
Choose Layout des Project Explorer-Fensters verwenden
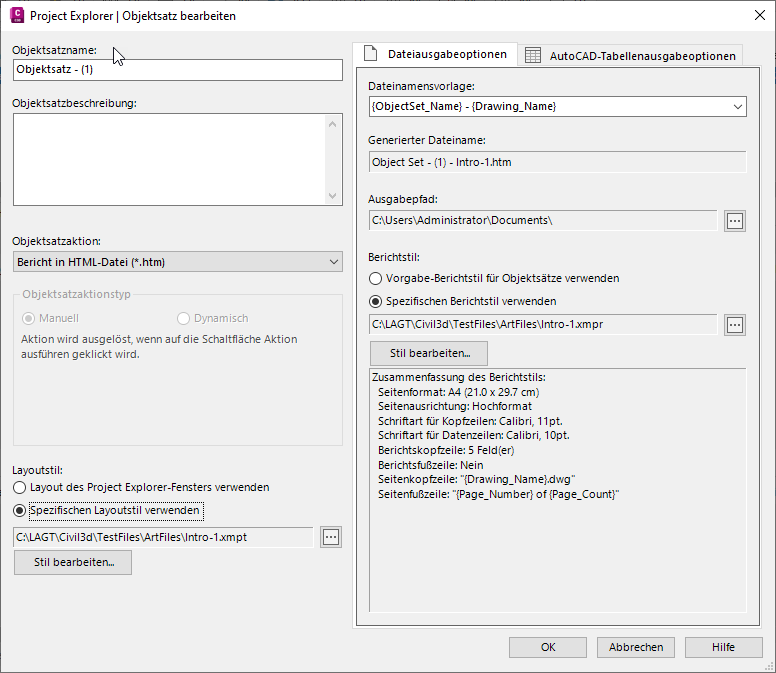21,487
